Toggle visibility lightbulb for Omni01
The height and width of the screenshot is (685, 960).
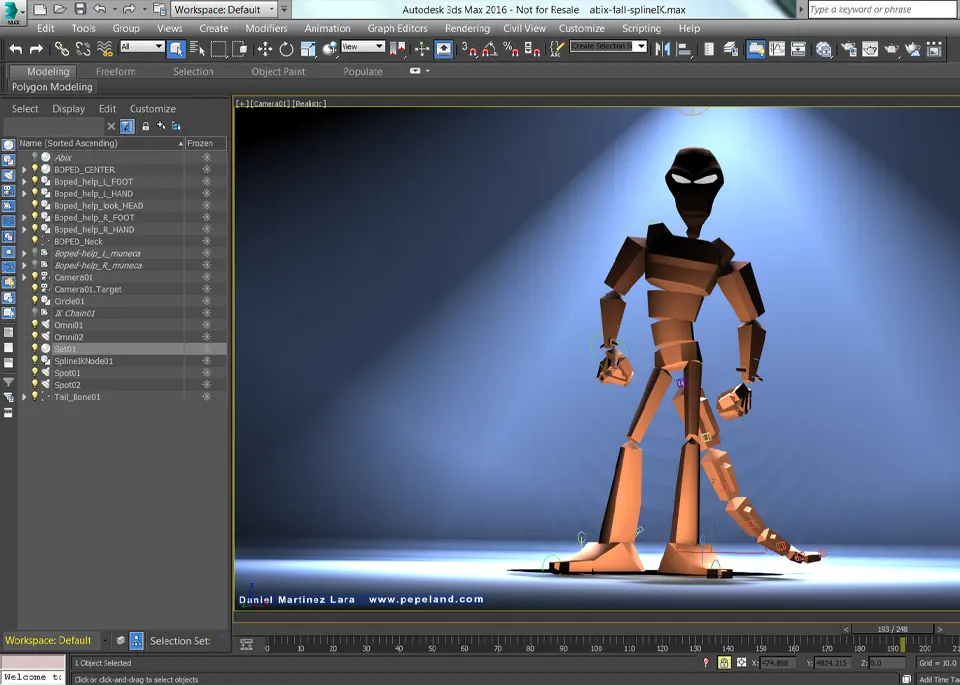(35, 325)
